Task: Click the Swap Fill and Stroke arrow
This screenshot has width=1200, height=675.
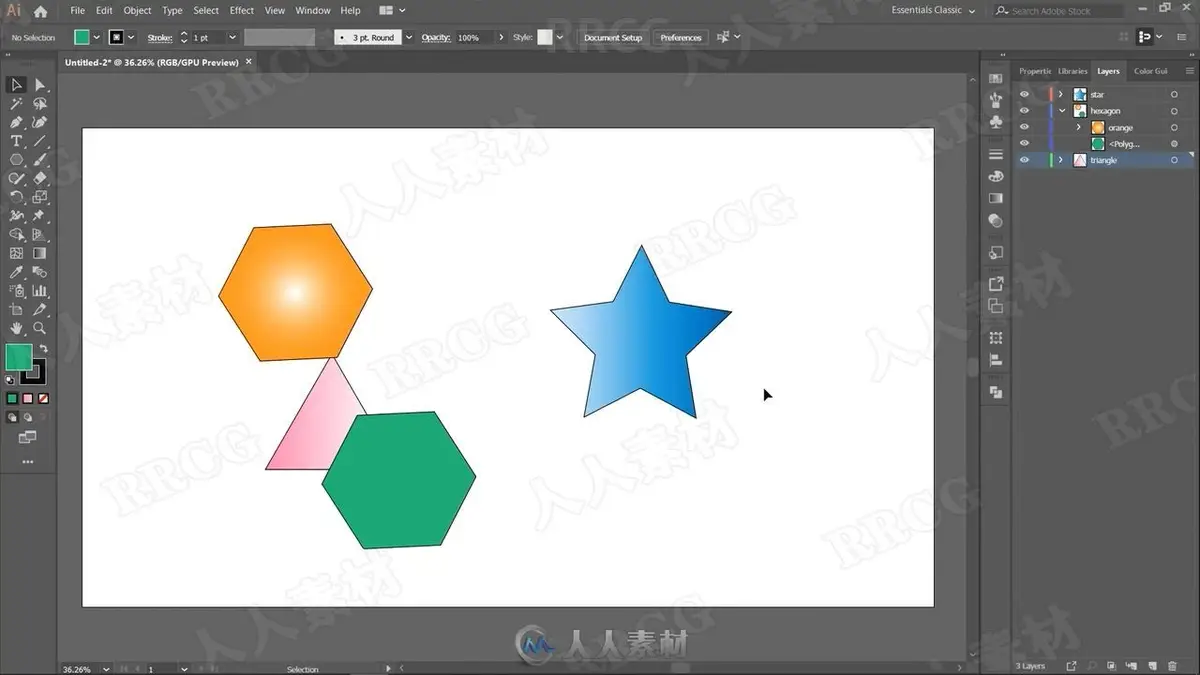Action: pyautogui.click(x=43, y=349)
